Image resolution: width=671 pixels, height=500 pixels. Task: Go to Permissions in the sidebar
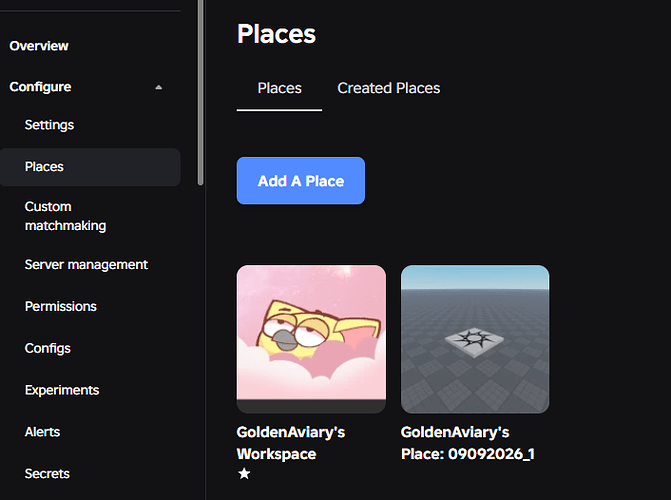coord(60,307)
